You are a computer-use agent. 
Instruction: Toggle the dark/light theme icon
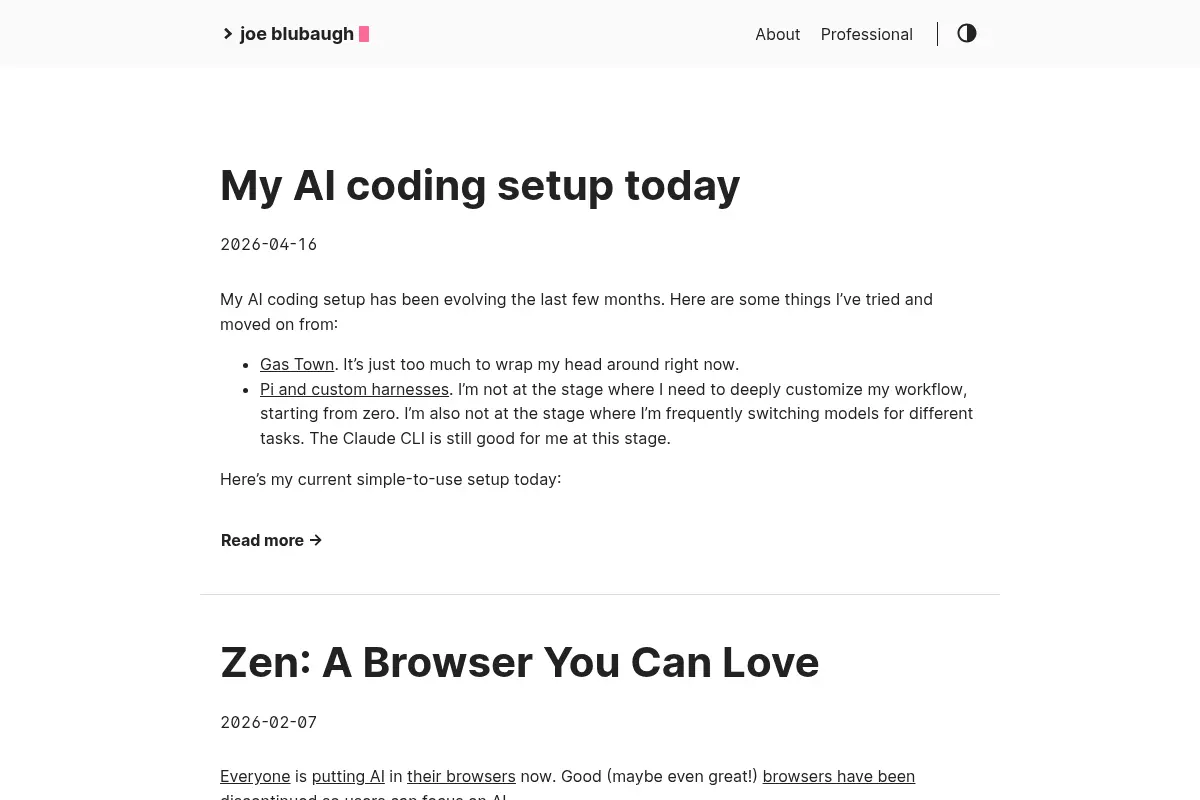tap(966, 33)
